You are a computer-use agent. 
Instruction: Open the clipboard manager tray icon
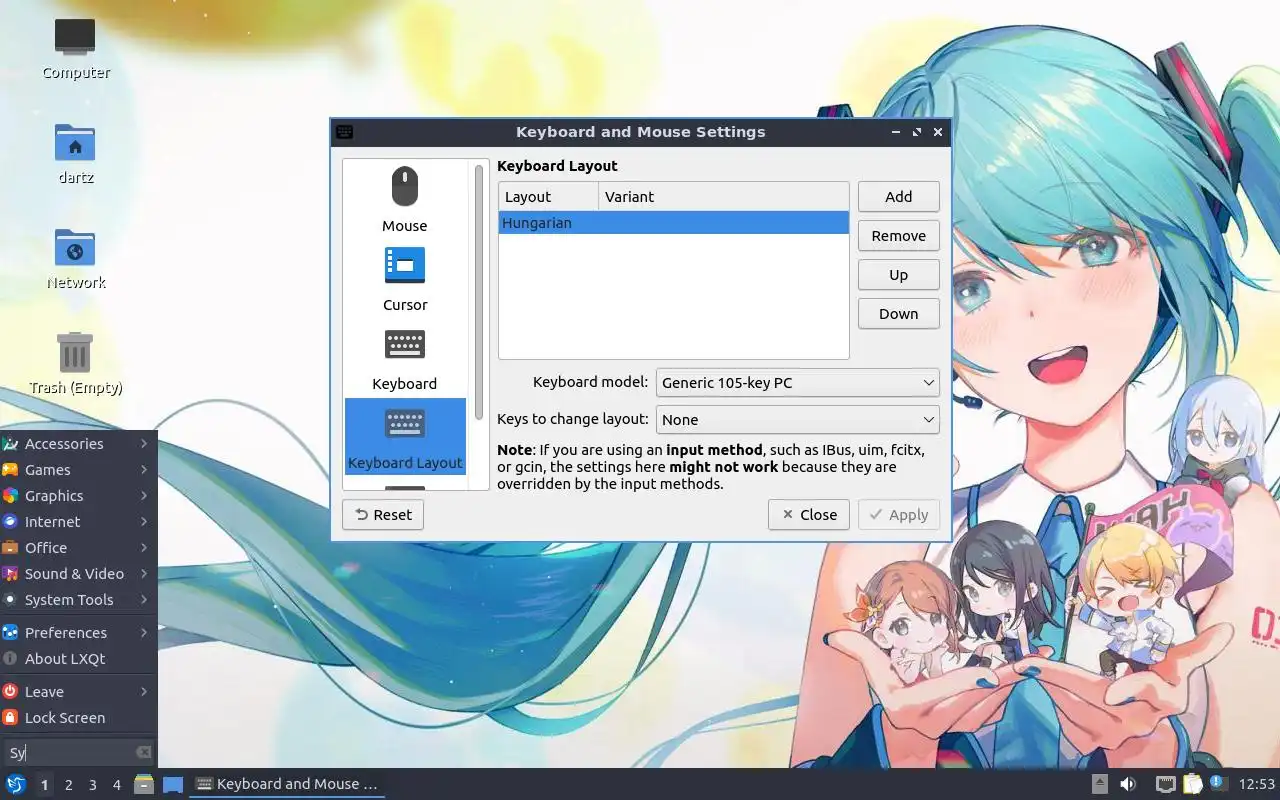1192,784
